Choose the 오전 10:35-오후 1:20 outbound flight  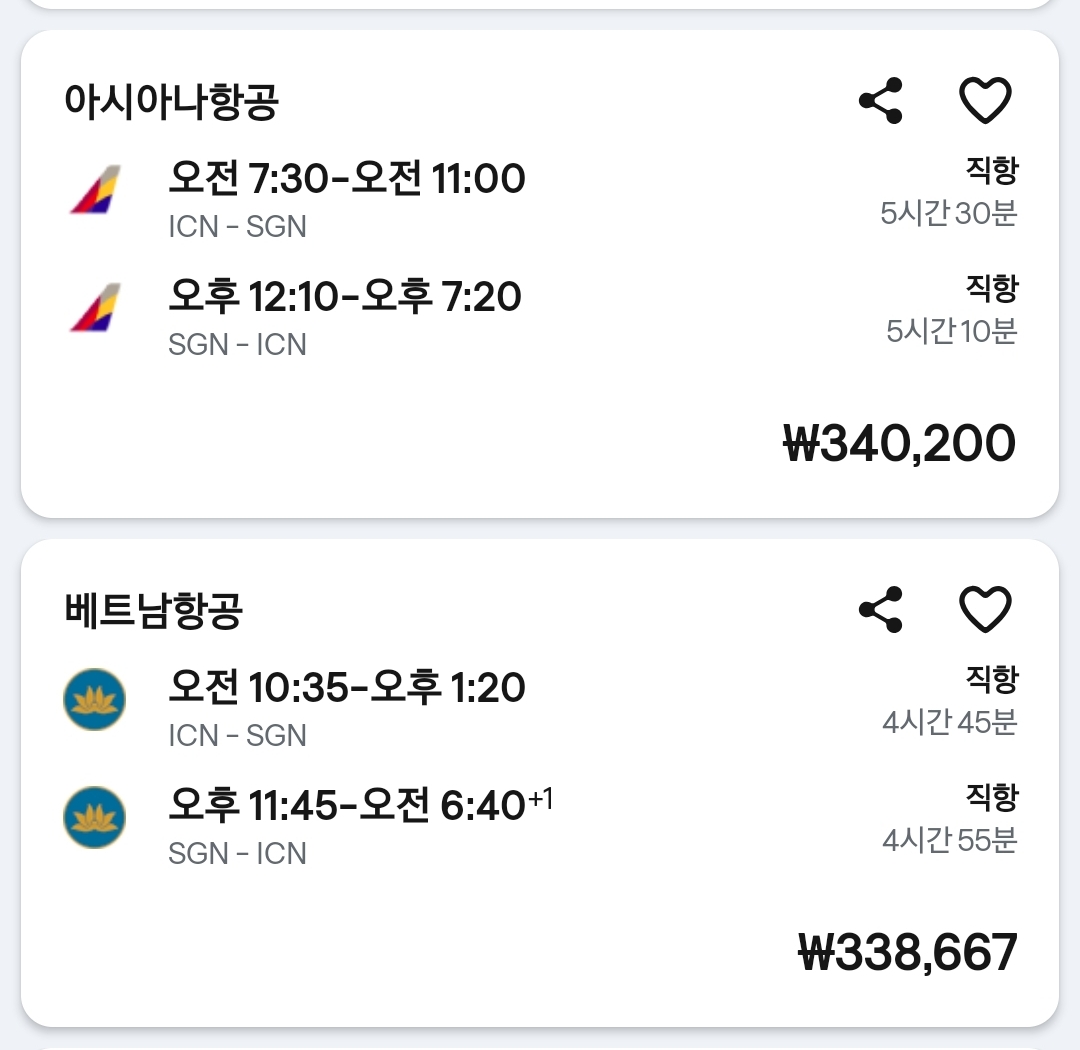347,689
